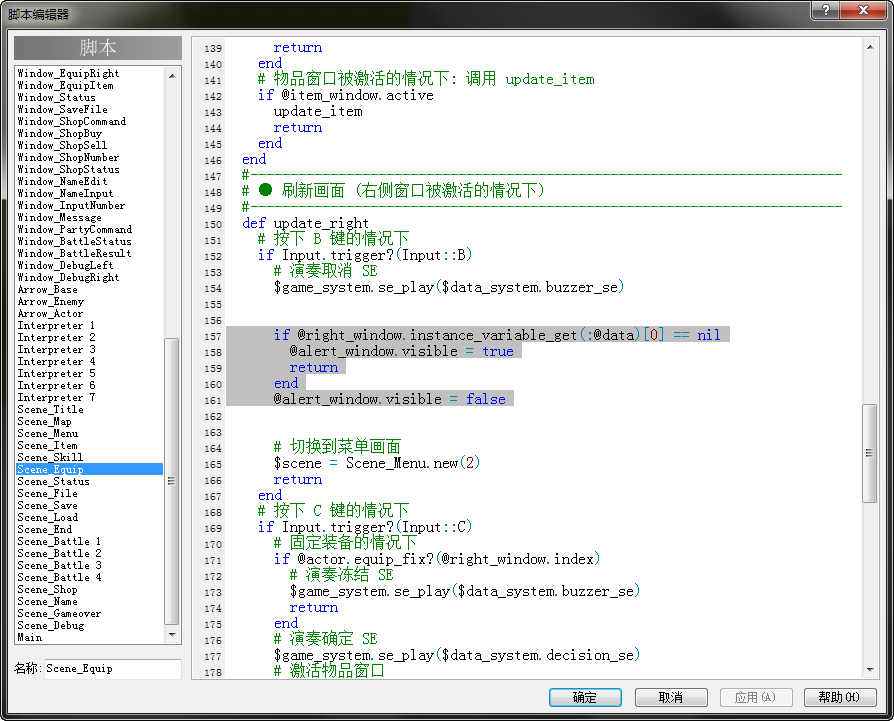Open the Scene_Shop script
Screen dimensions: 894x721
tap(47, 589)
